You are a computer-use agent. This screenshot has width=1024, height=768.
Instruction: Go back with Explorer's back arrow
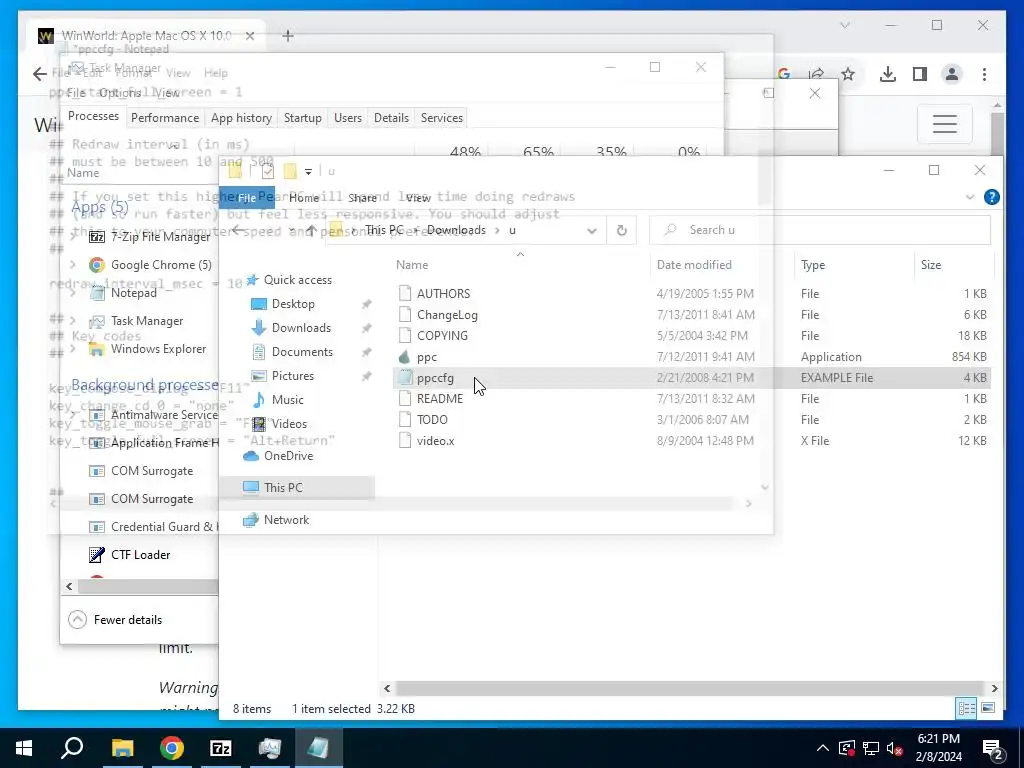tap(238, 230)
